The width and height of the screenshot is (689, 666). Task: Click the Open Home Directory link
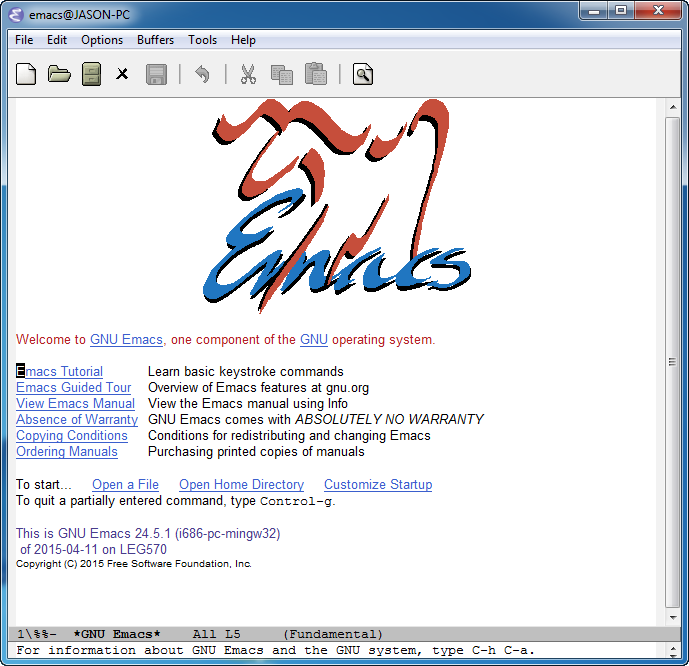241,485
